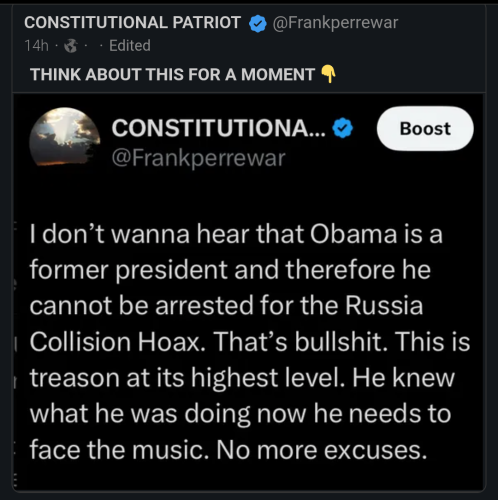Click the blue verified badge beside CONSTITUTIONAL PATRIOT
Viewport: 498px width, 500px height.
257,24
